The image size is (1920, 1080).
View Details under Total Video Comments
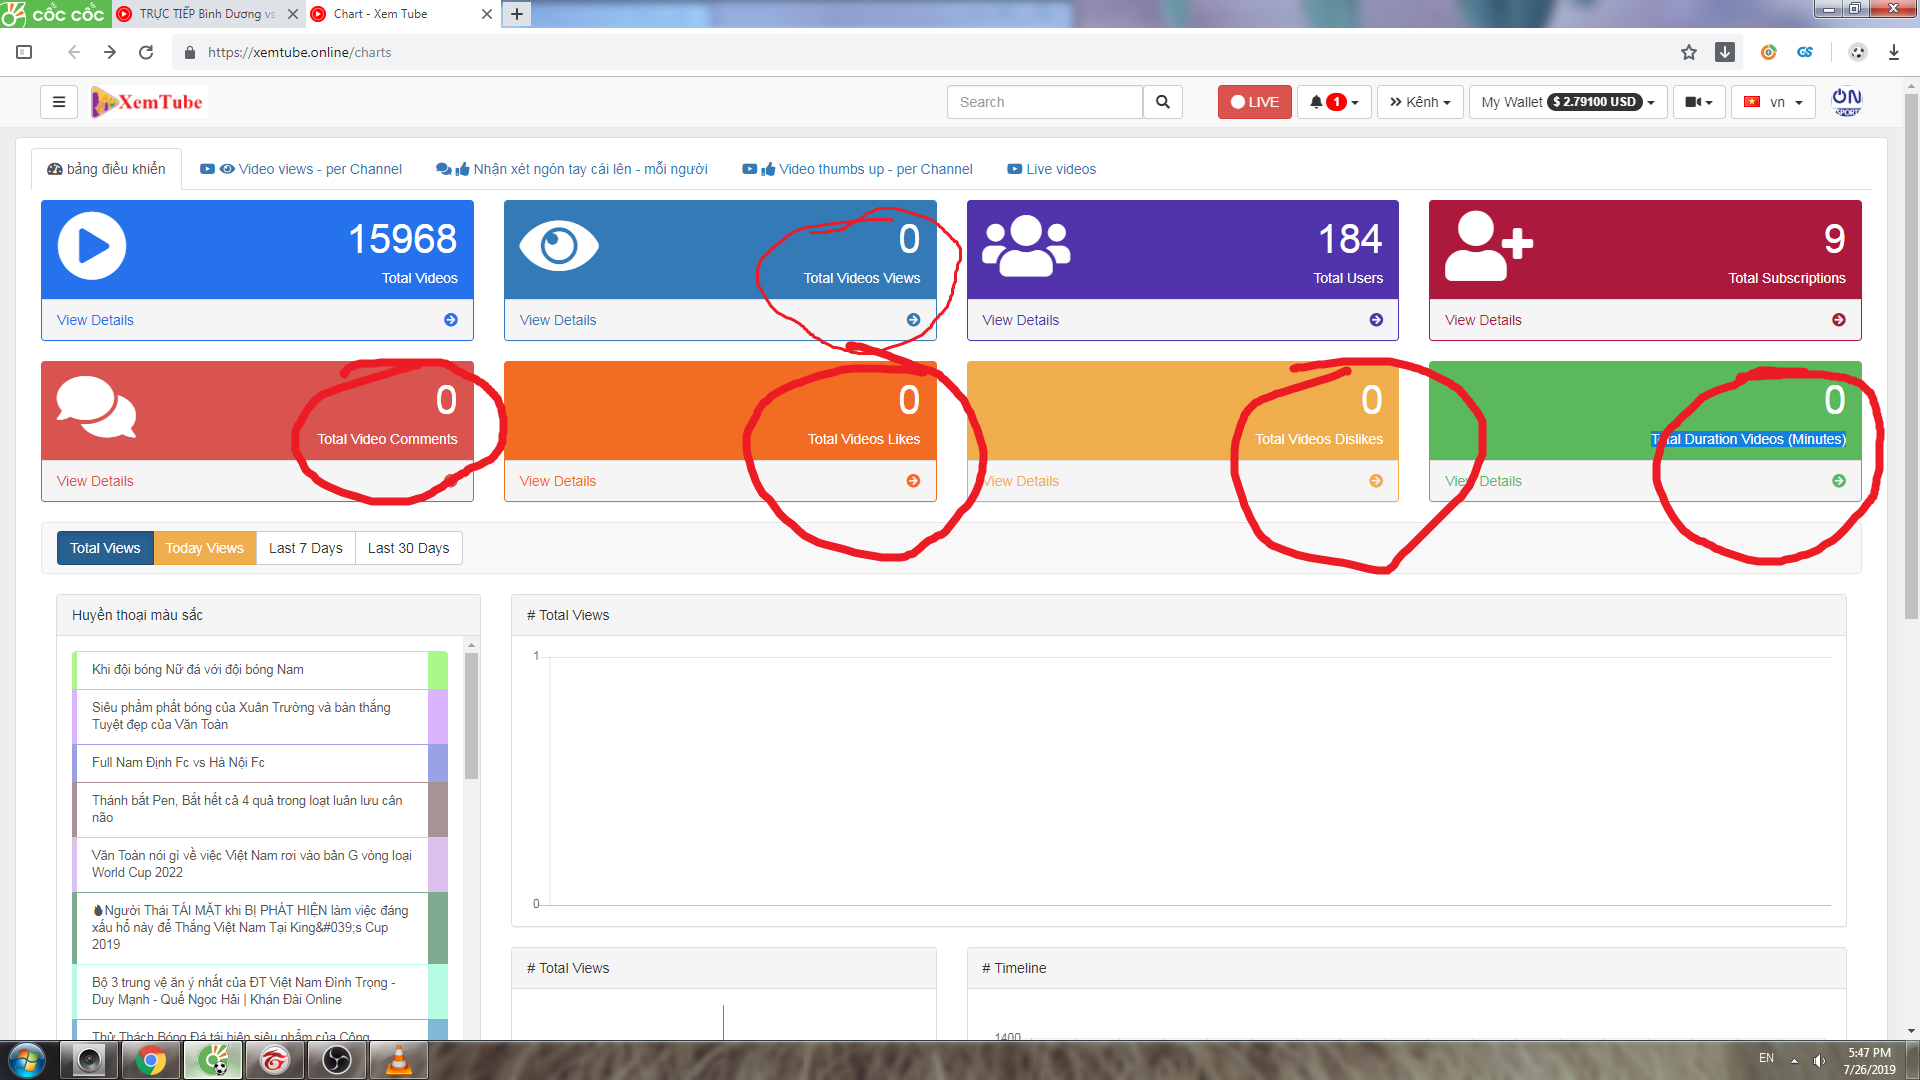tap(95, 481)
